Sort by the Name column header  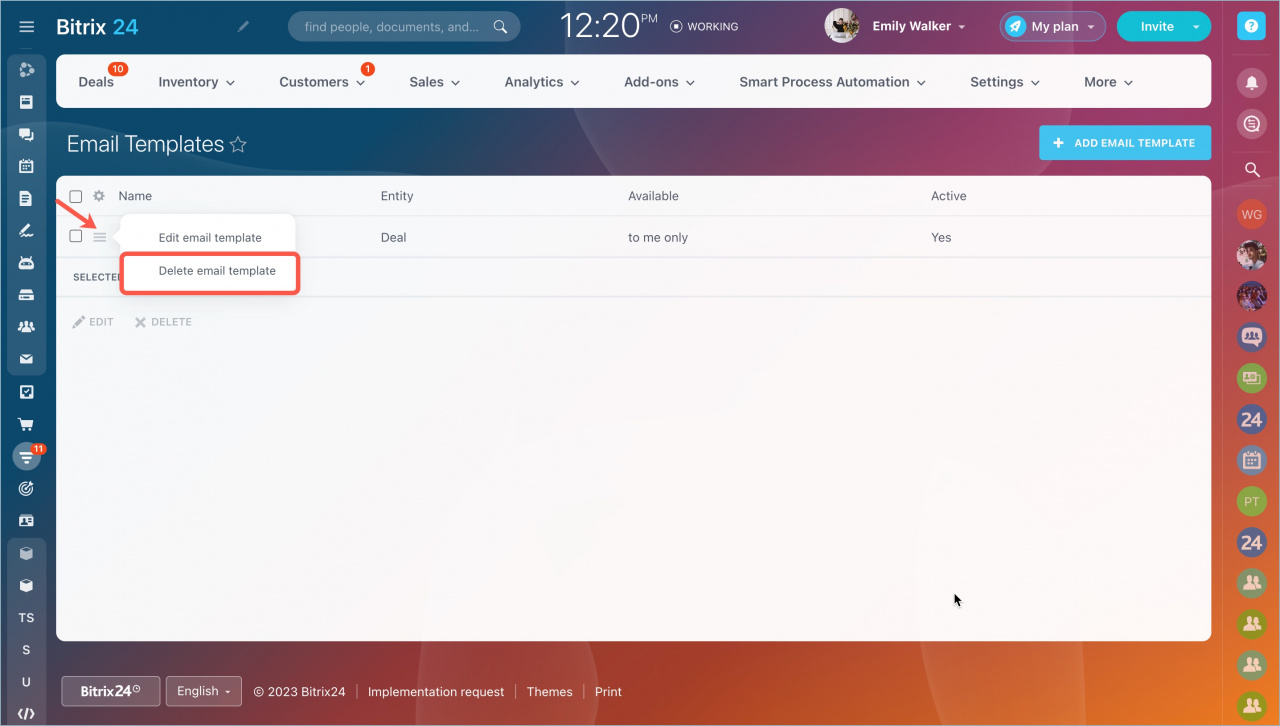pos(135,196)
